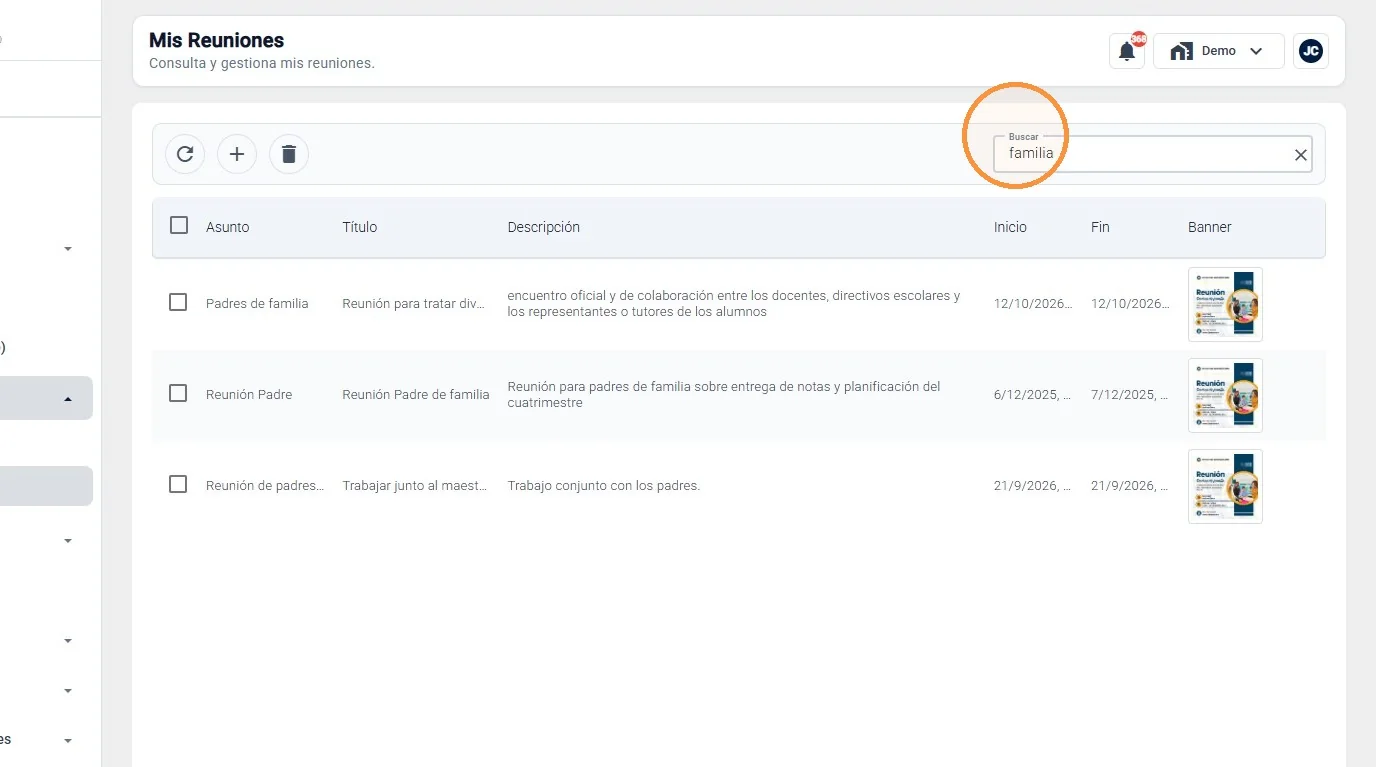The image size is (1376, 767).
Task: Expand the bottom sidebar dropdown arrow
Action: pos(68,741)
